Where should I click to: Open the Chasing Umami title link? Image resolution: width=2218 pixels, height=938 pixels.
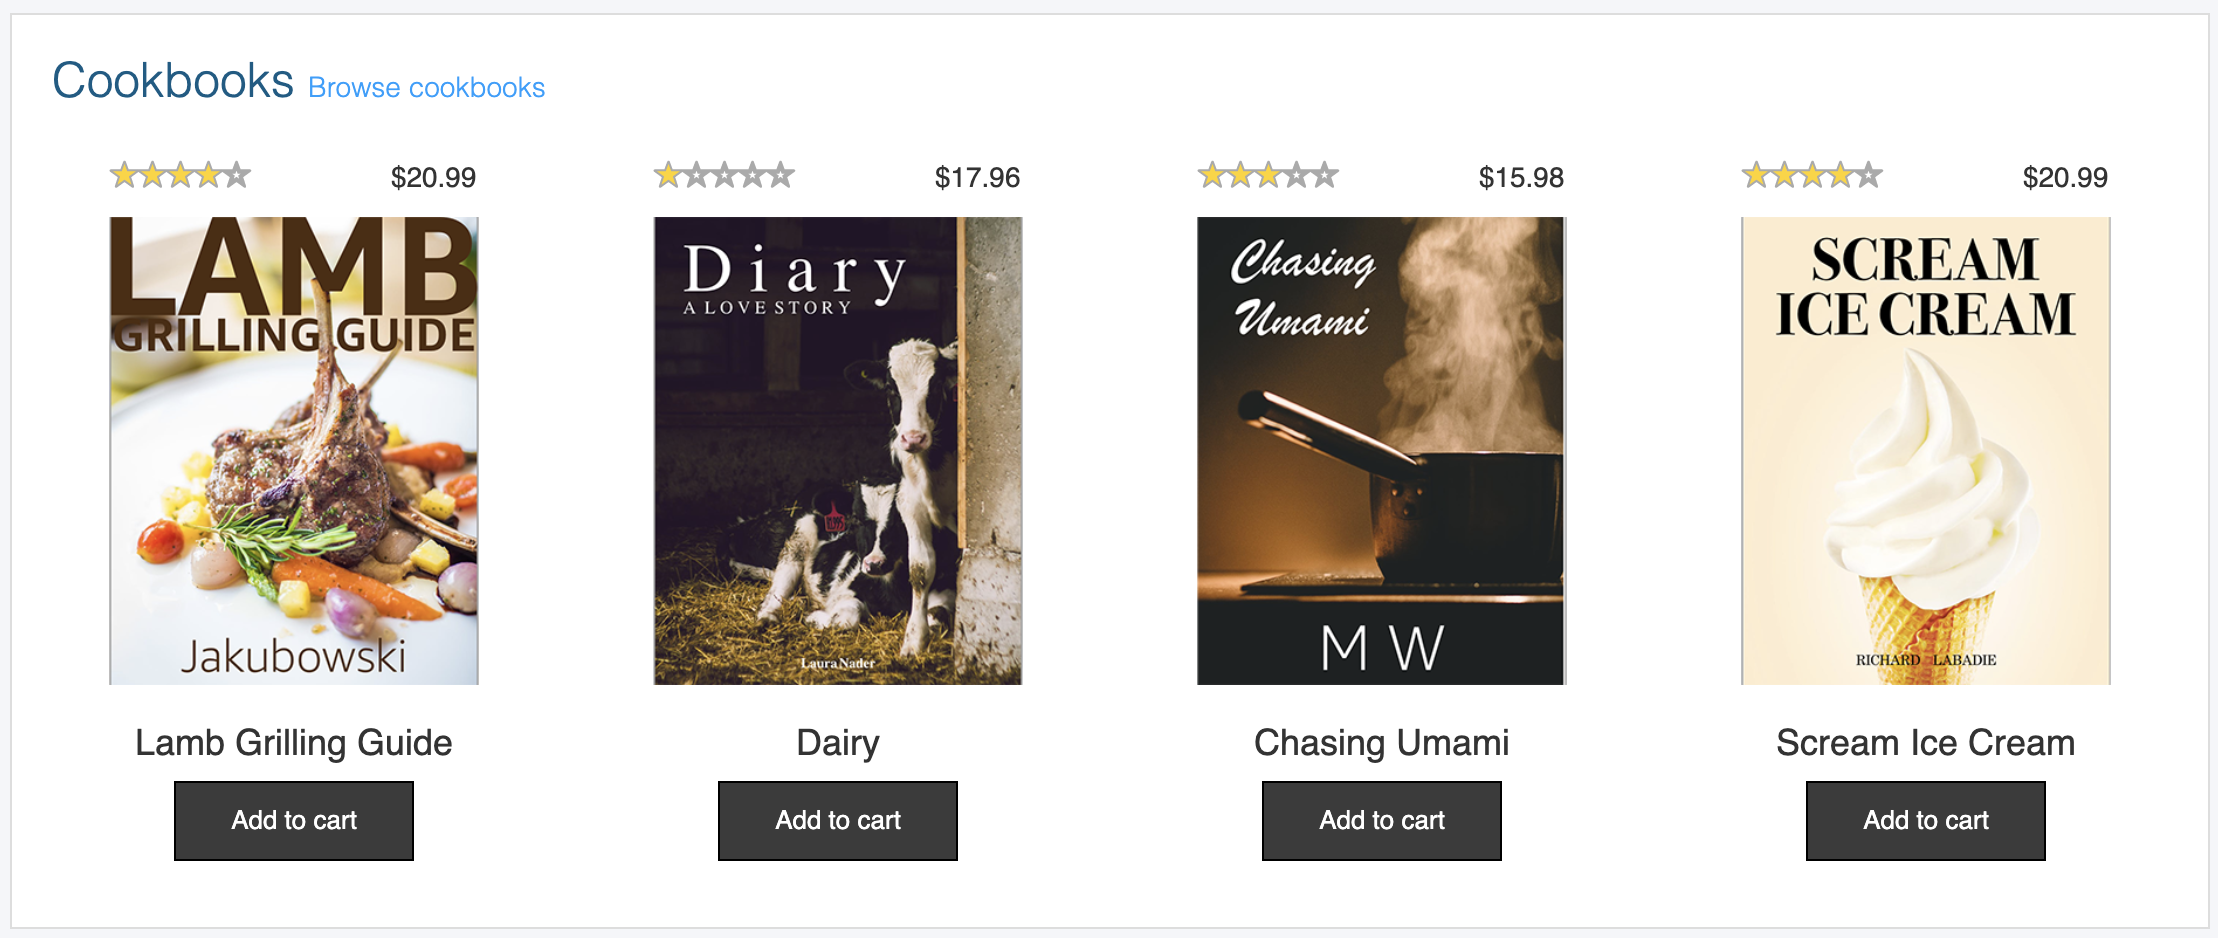pyautogui.click(x=1382, y=743)
